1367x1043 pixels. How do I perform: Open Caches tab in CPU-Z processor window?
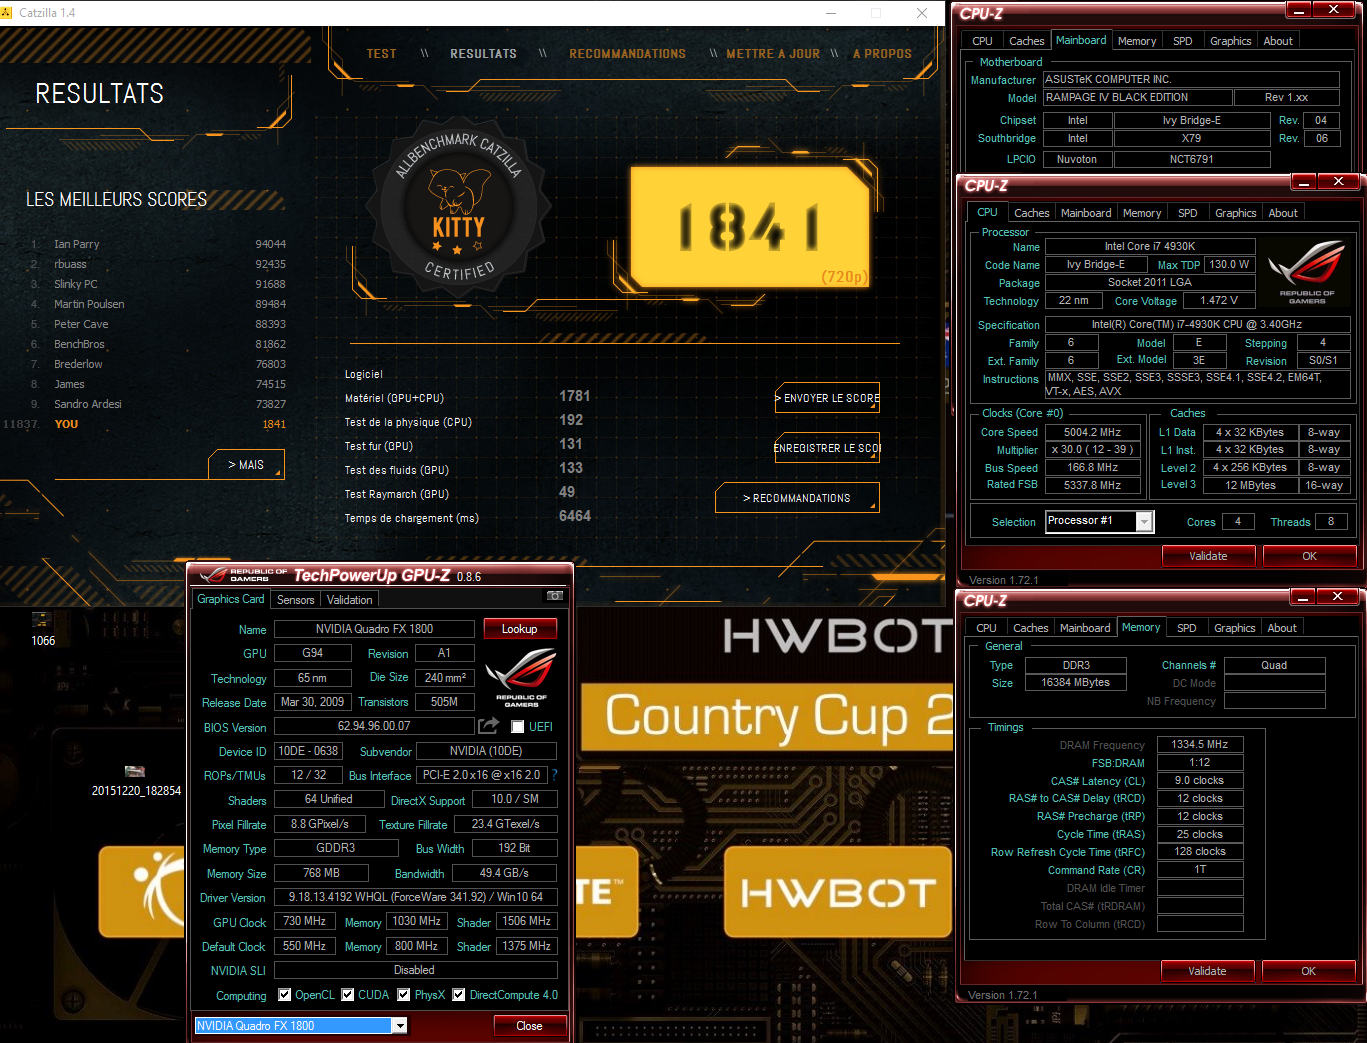click(x=1031, y=213)
